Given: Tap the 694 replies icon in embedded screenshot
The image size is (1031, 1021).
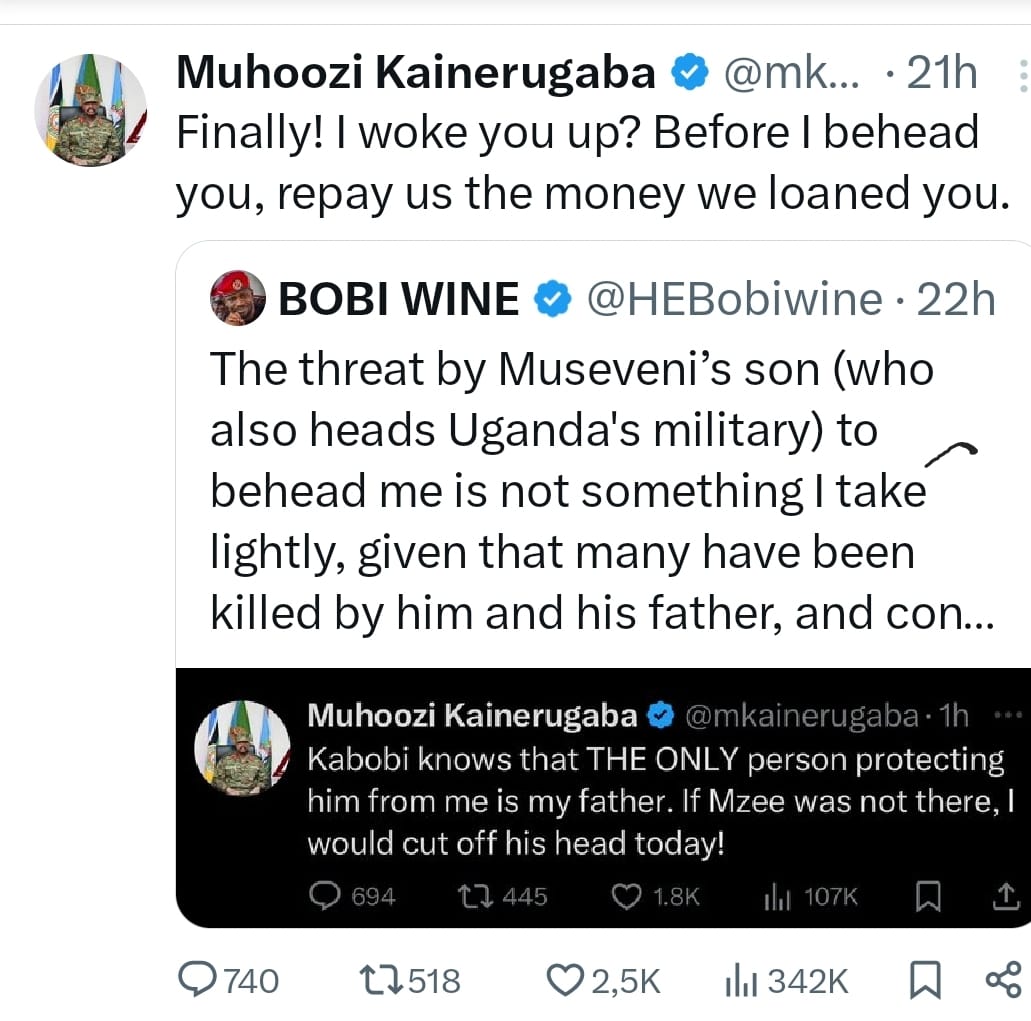Looking at the screenshot, I should coord(324,897).
